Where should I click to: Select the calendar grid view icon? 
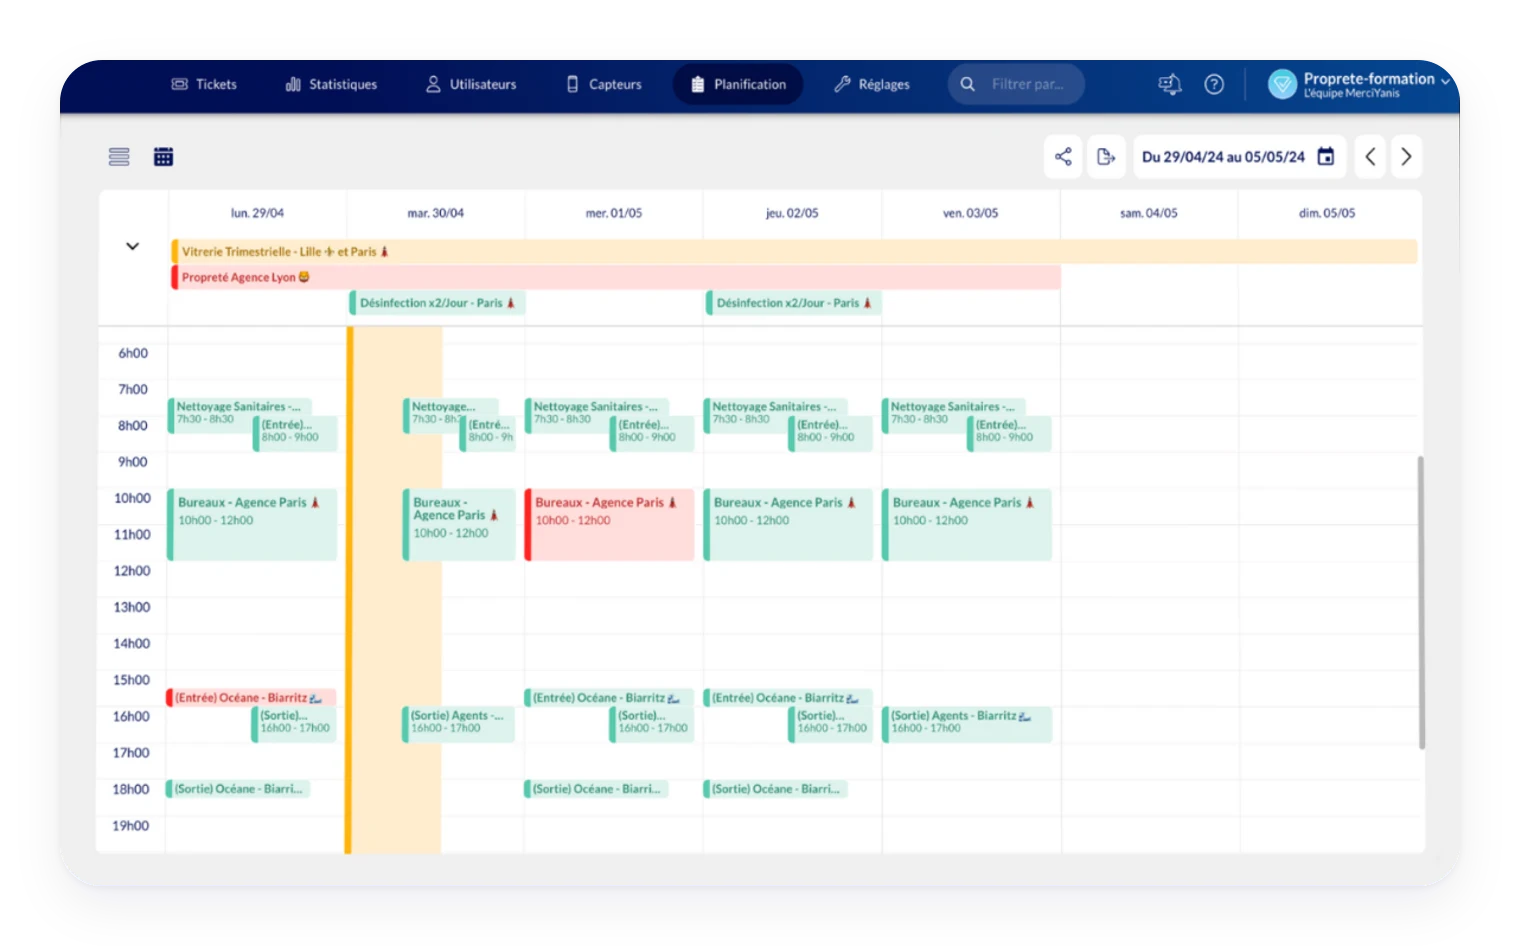pos(163,157)
